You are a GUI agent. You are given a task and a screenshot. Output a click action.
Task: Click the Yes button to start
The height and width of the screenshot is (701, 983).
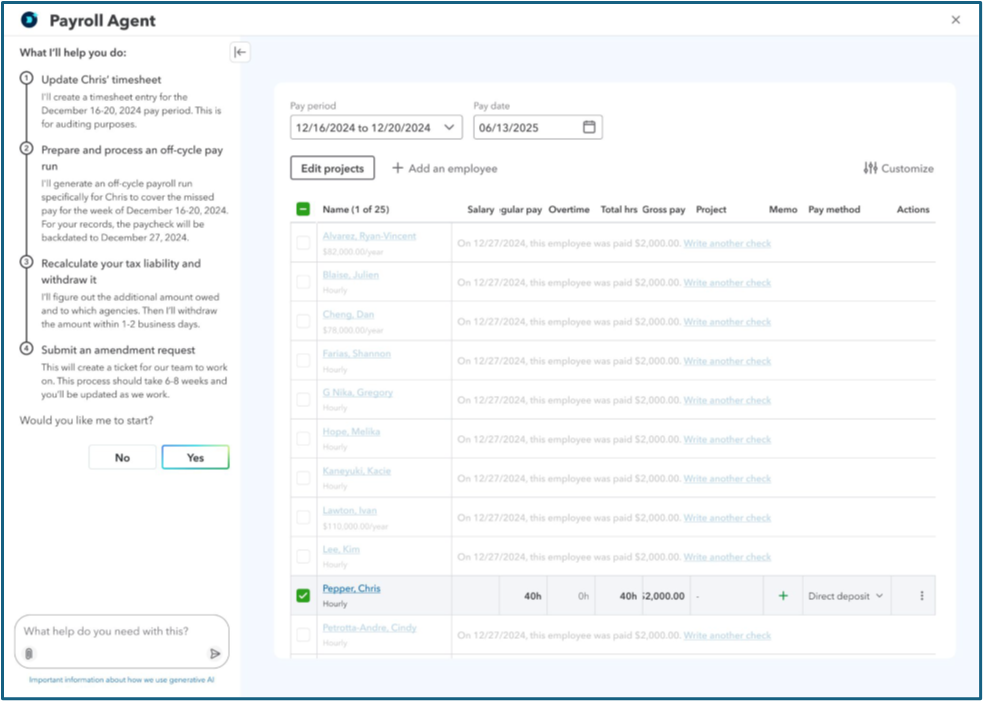pyautogui.click(x=195, y=457)
